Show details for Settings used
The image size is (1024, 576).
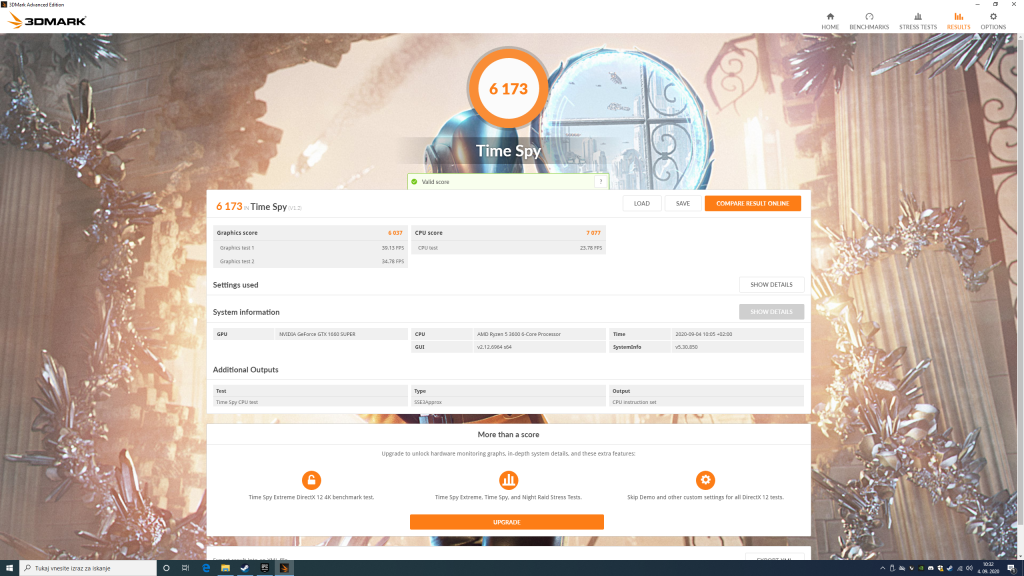click(771, 285)
